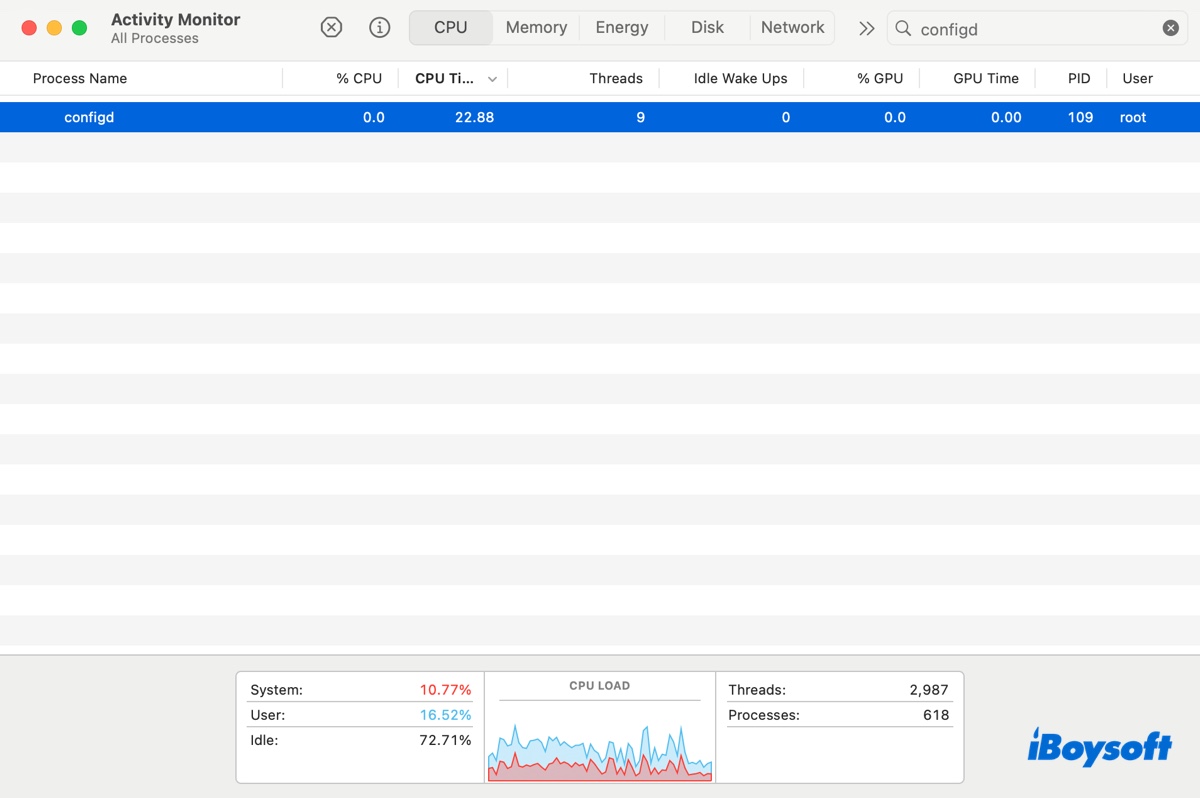Viewport: 1200px width, 798px height.
Task: Sort by User column header
Action: click(1138, 78)
